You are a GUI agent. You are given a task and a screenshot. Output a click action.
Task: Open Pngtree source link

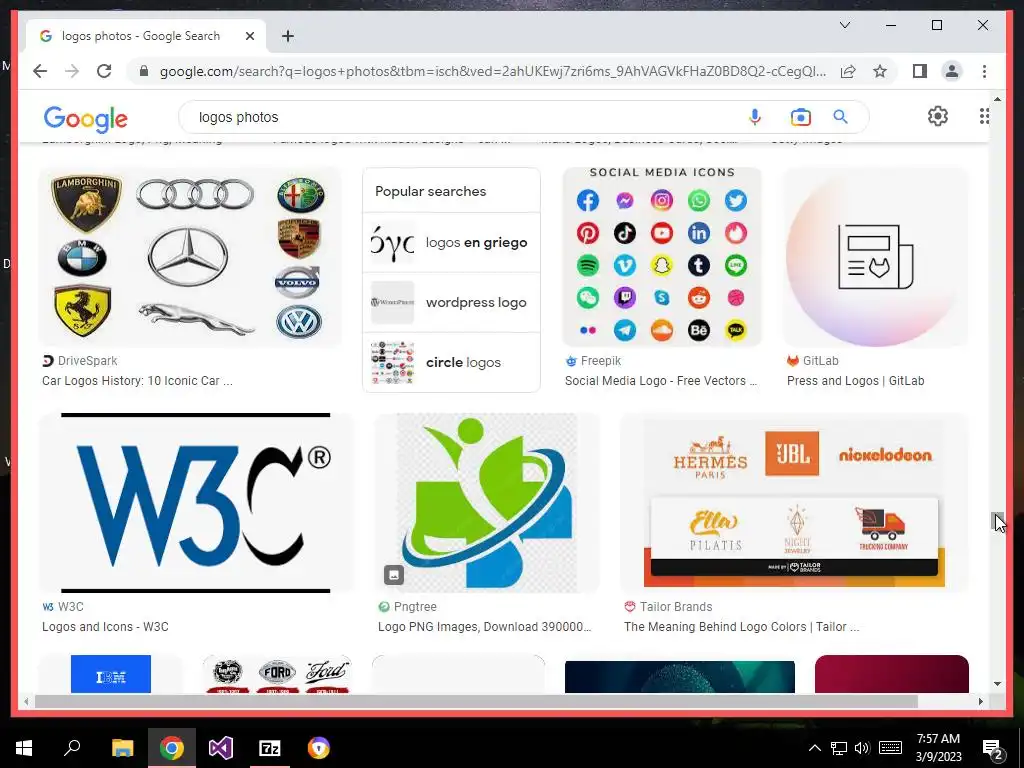408,607
